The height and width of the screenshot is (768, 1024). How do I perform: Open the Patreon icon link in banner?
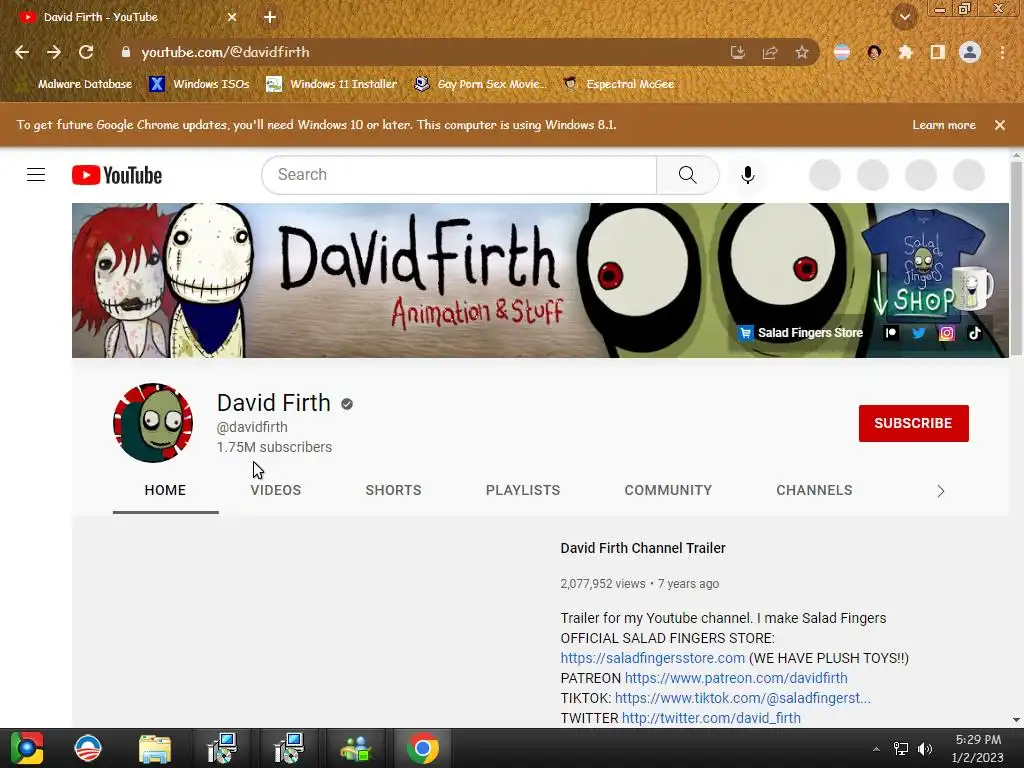click(x=891, y=333)
